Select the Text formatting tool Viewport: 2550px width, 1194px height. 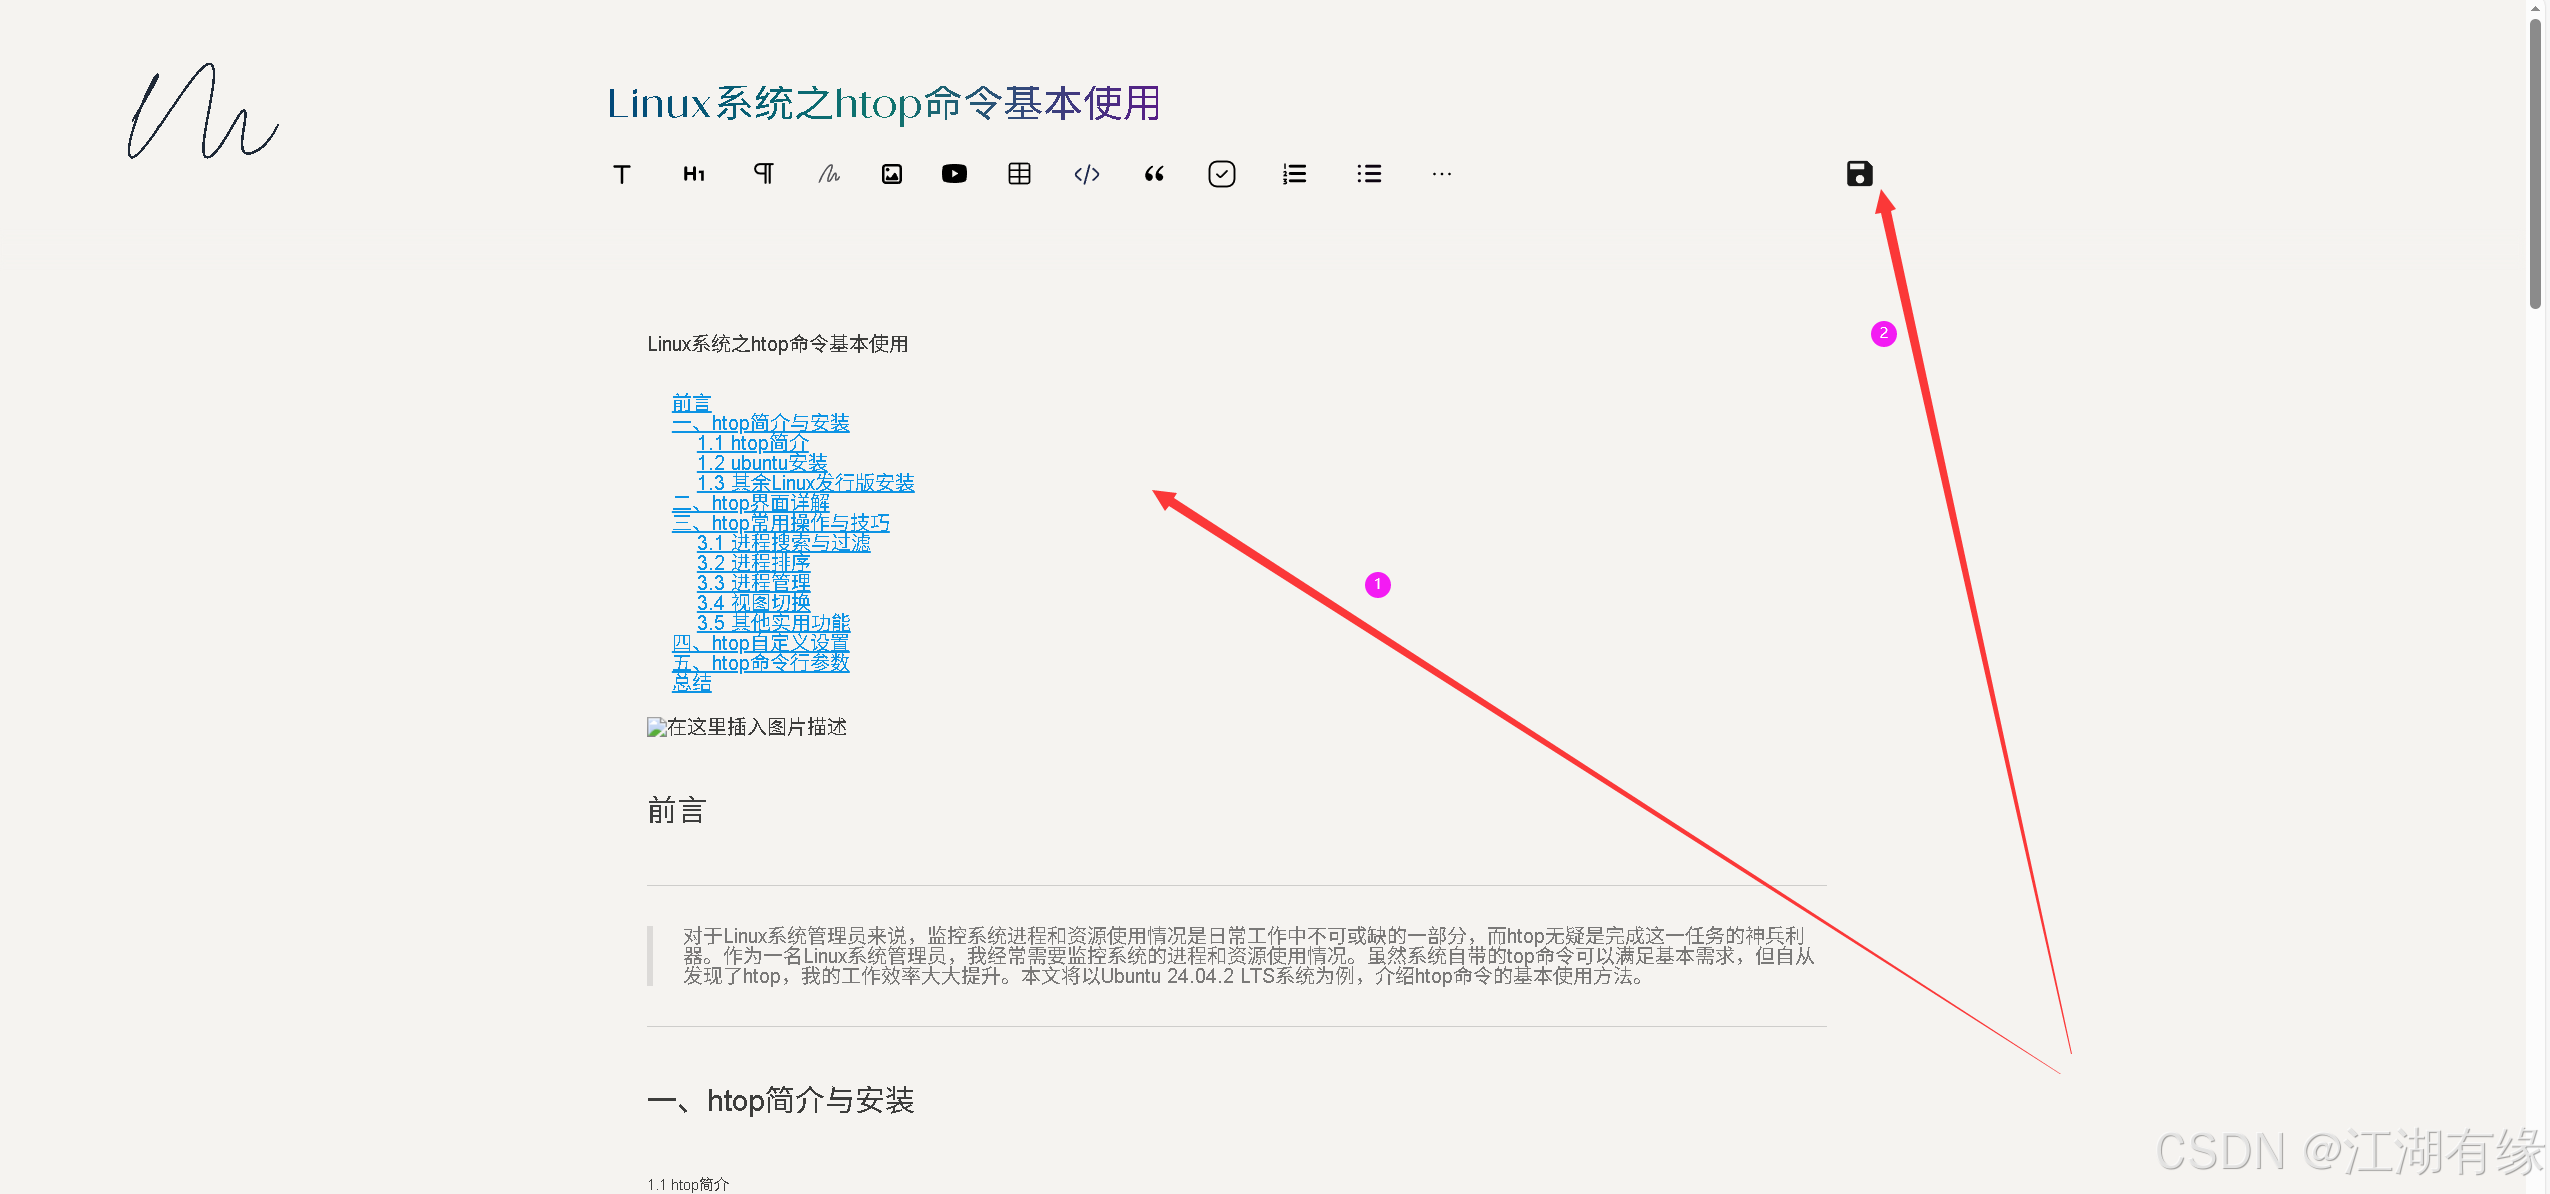[622, 173]
